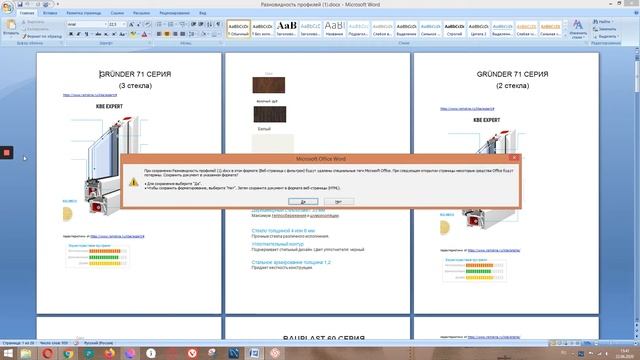The width and height of the screenshot is (640, 360).
Task: Click the grow font icon
Action: [131, 24]
